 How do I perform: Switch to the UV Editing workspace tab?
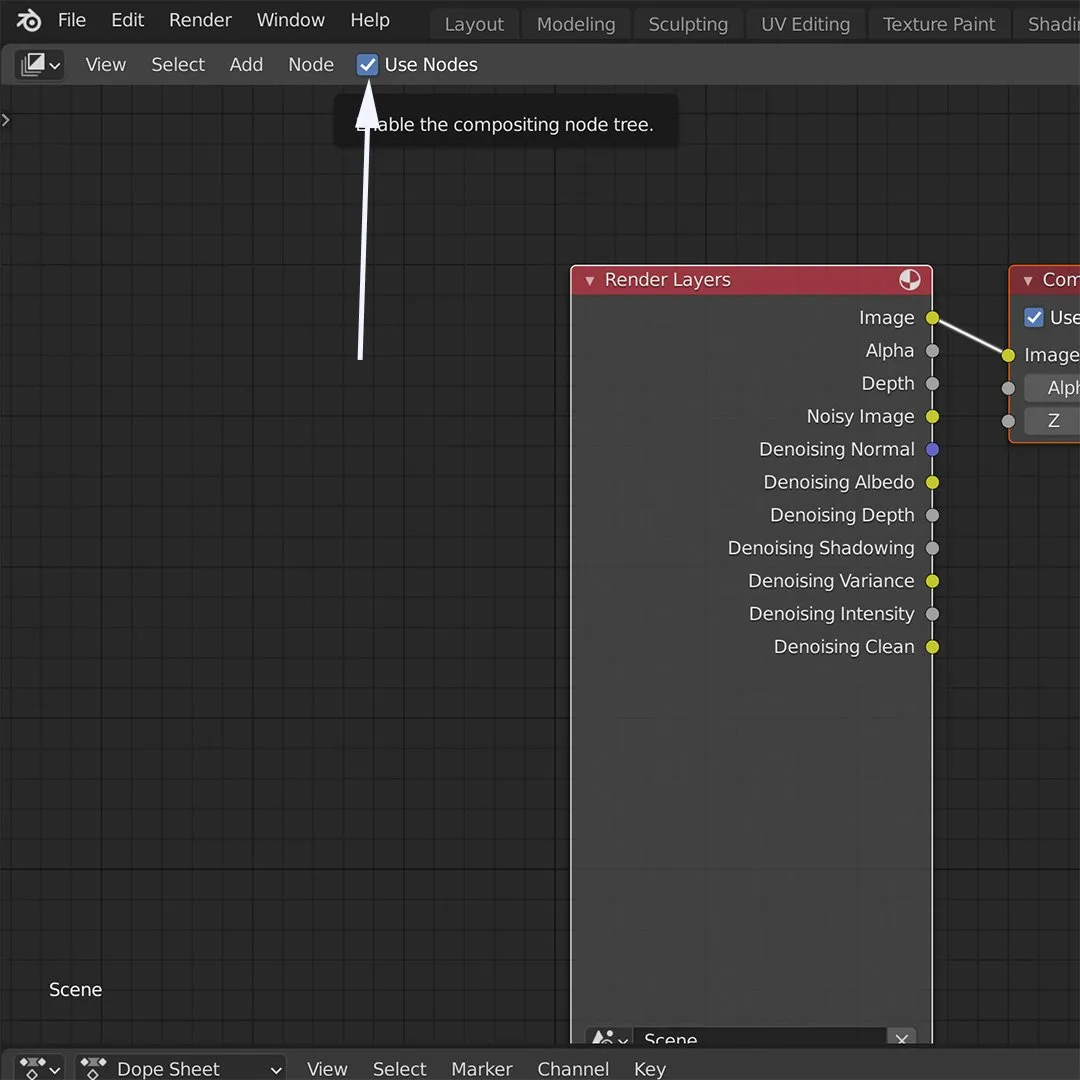[805, 24]
